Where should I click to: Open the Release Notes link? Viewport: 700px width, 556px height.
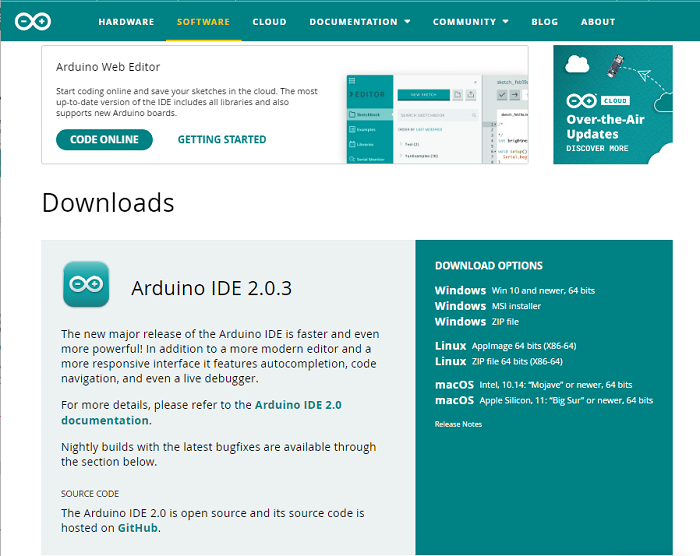[458, 425]
